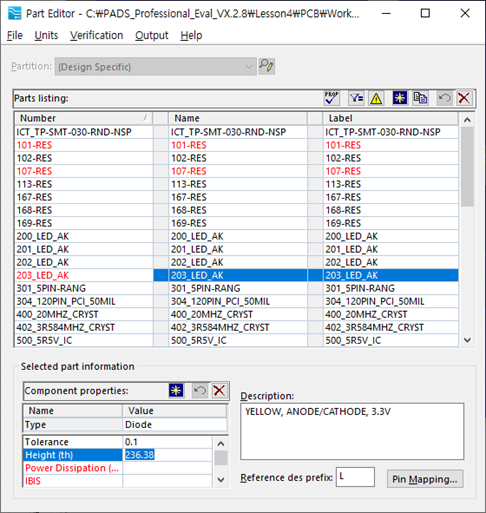Select 101-RES in the Number column
The width and height of the screenshot is (486, 513).
point(84,145)
